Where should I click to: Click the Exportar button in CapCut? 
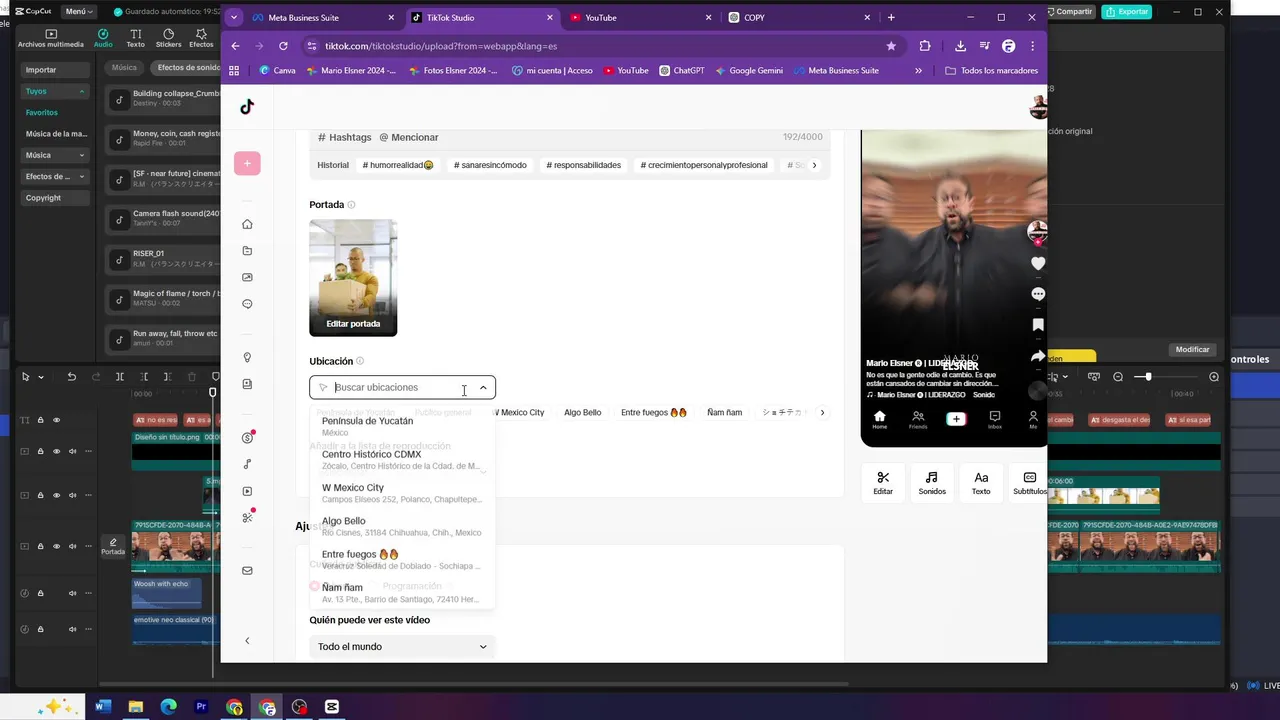(1126, 12)
